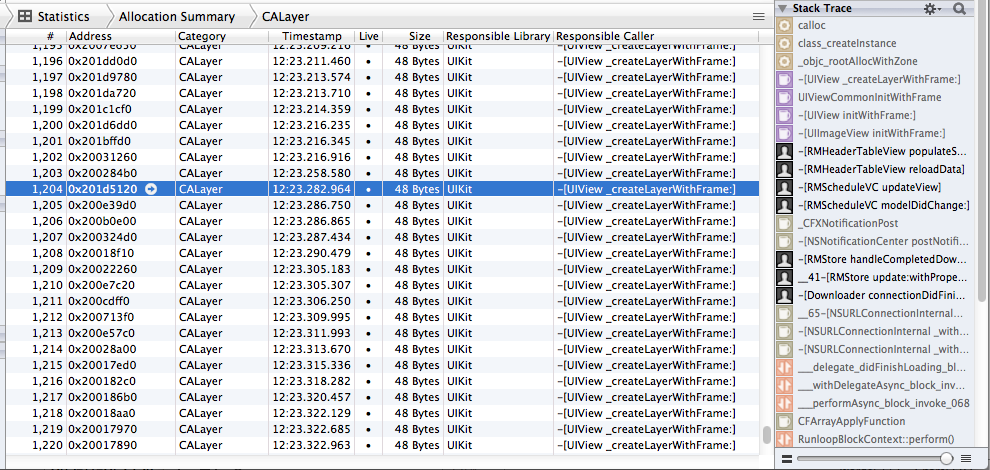Click the focus arrow beside address 0x201d5120
This screenshot has width=990, height=470.
pos(151,189)
